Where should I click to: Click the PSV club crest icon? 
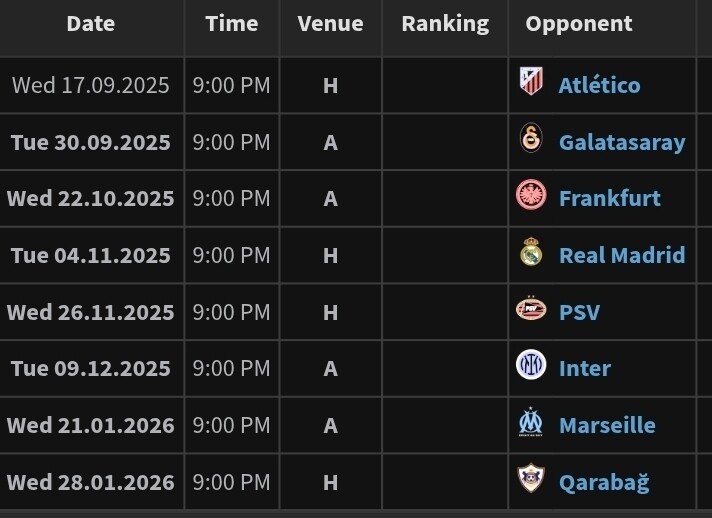pos(531,310)
